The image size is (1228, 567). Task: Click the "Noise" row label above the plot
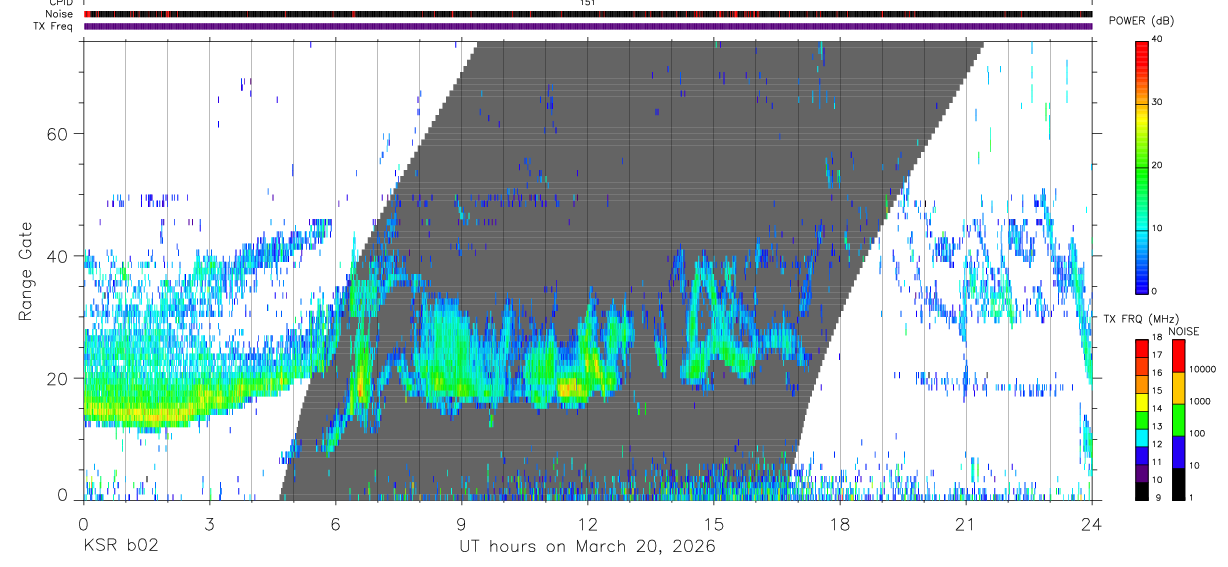(59, 14)
